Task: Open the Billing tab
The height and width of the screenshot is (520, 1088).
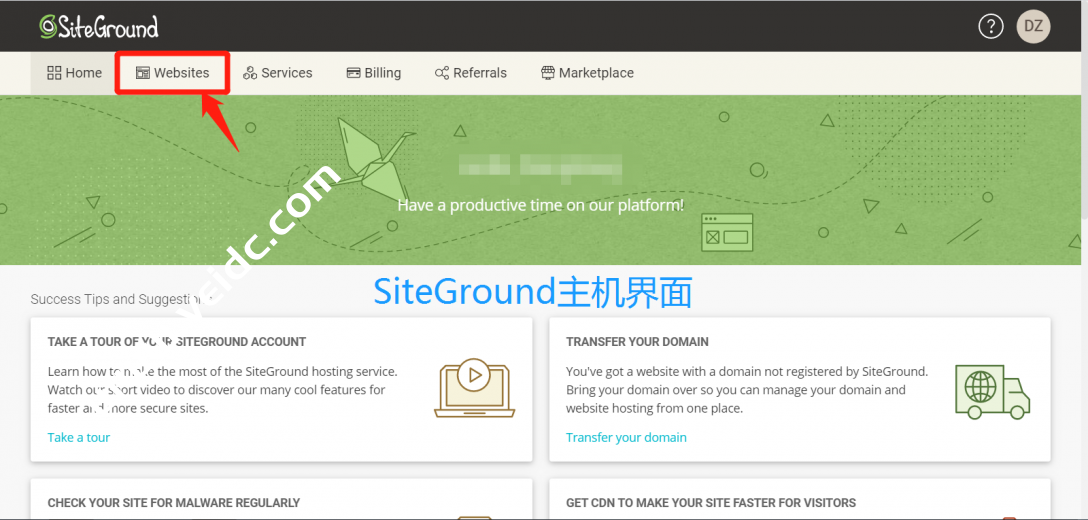Action: point(373,73)
